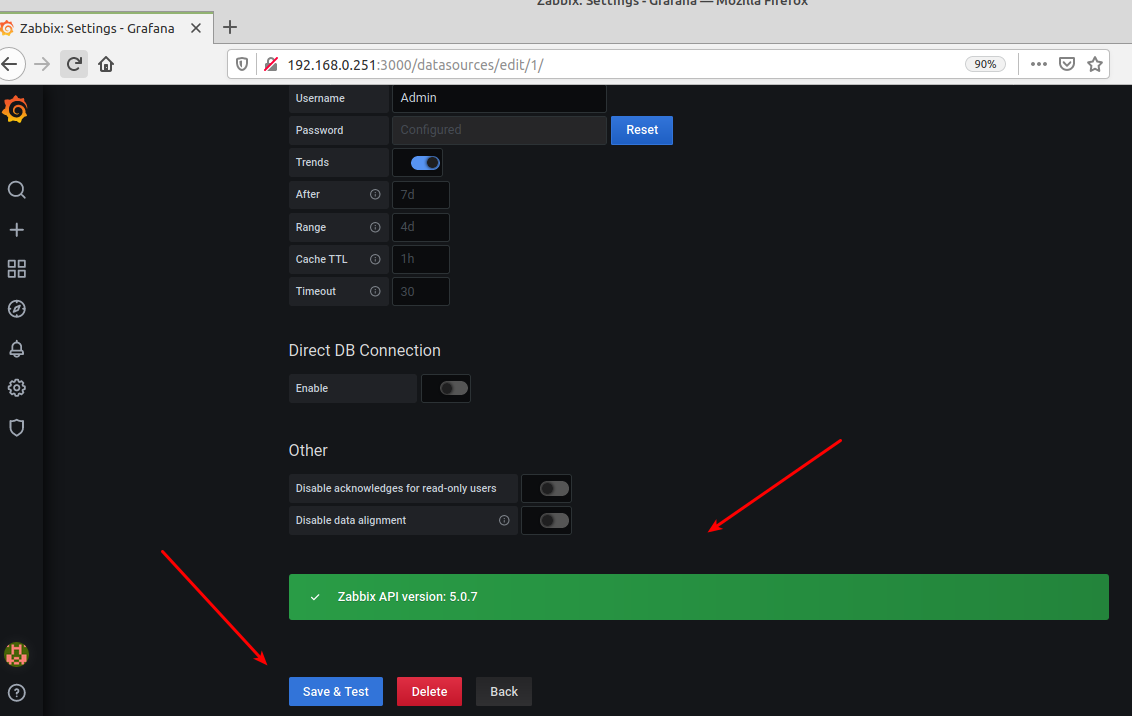The width and height of the screenshot is (1132, 716).
Task: Open the Configuration gear icon
Action: (16, 388)
